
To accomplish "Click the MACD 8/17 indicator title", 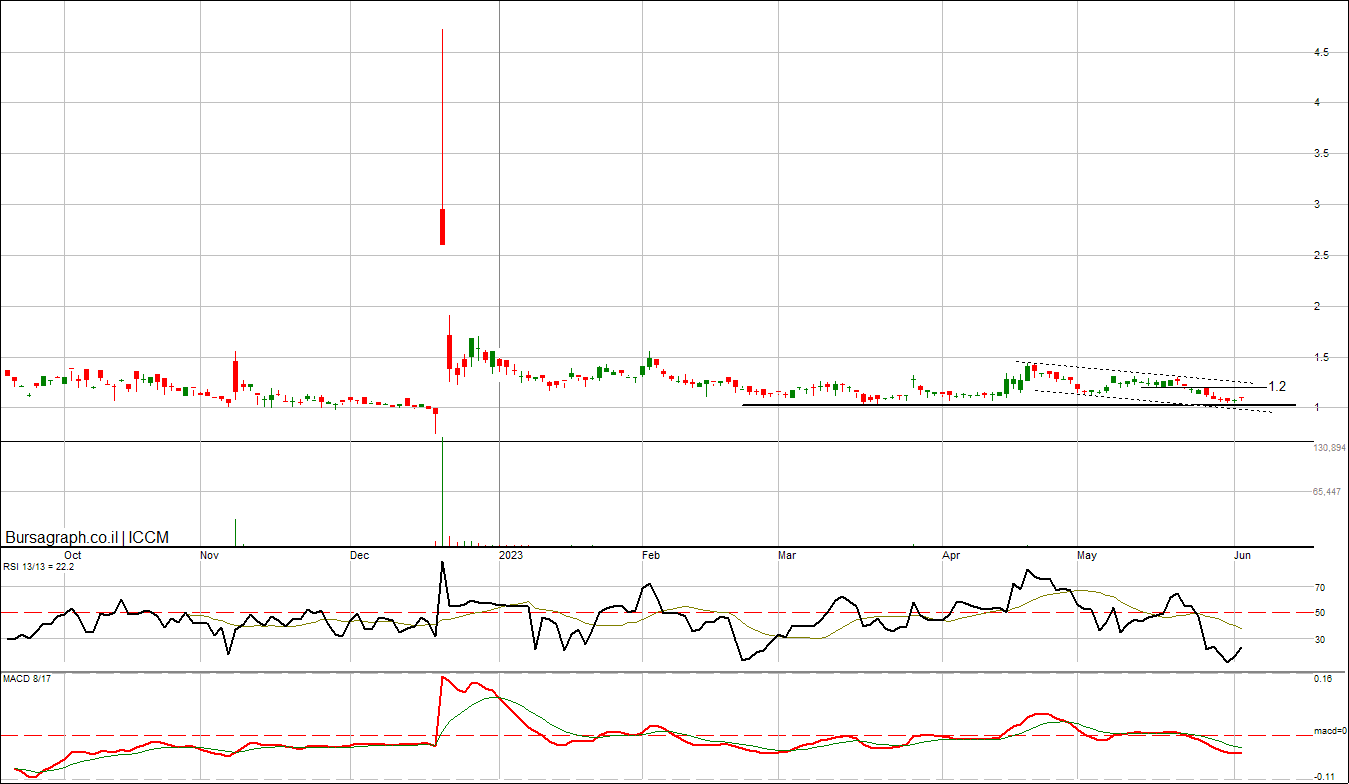I will click(25, 681).
